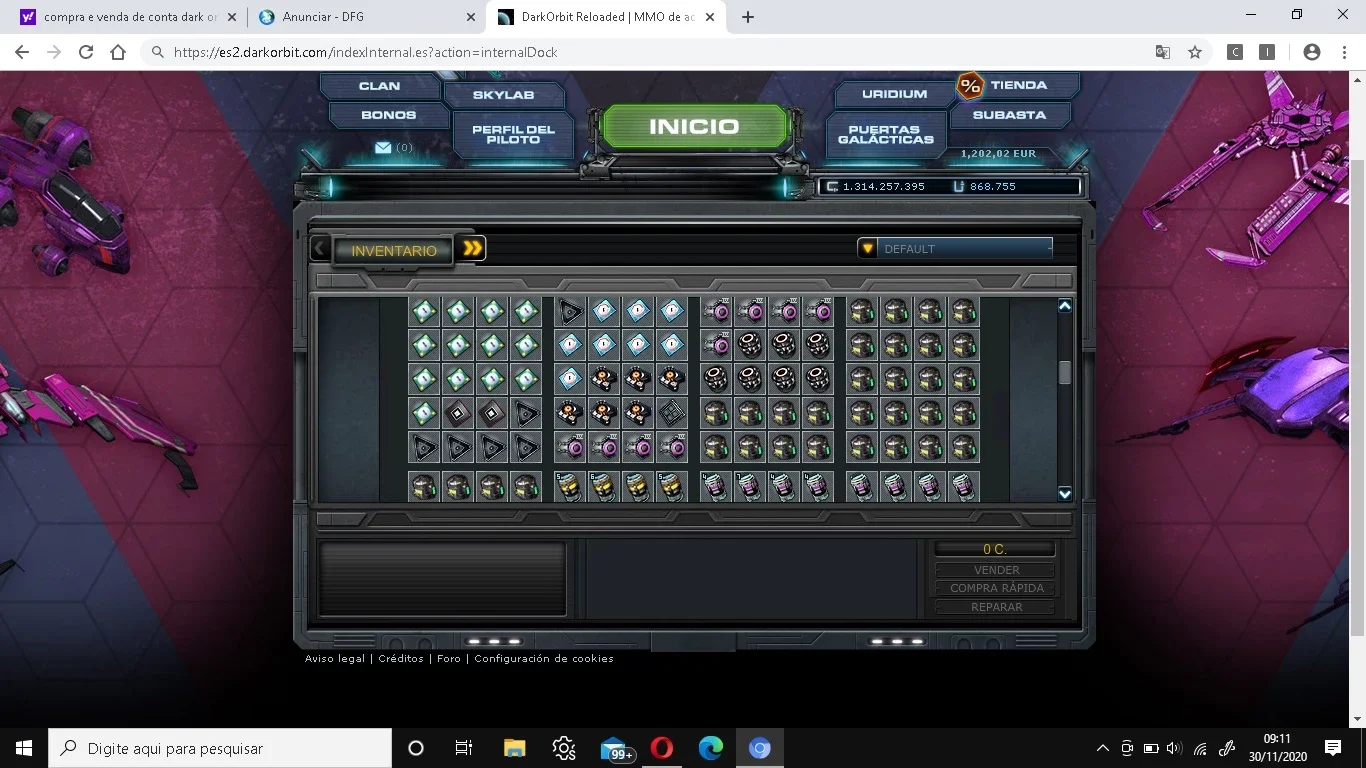Open PERFIL DEL PILOTO
Viewport: 1366px width, 768px height.
514,134
